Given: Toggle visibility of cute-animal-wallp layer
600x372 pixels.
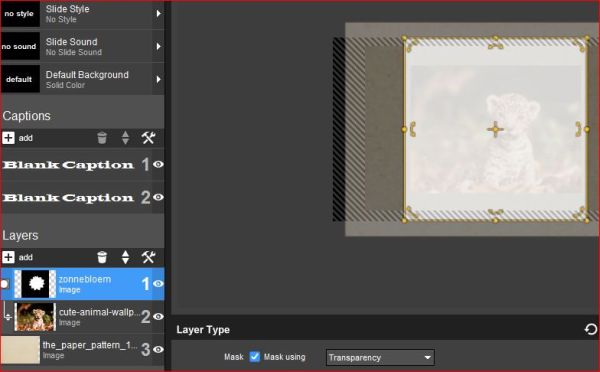Looking at the screenshot, I should pos(158,317).
